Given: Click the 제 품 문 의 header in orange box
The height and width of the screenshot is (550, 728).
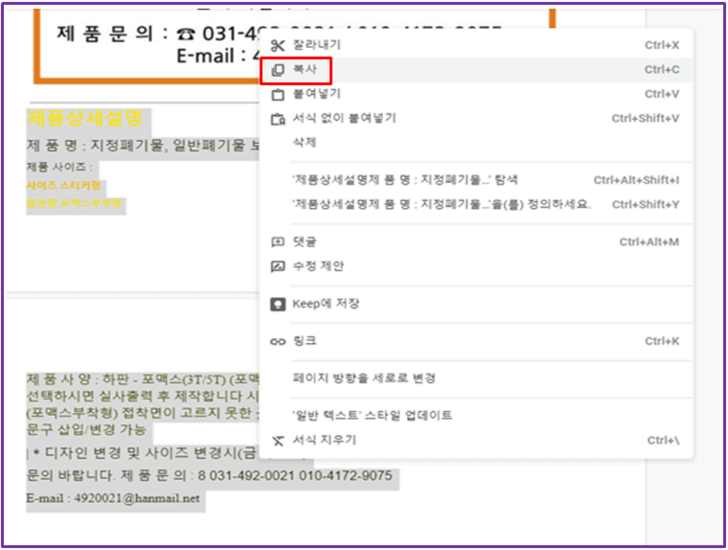Looking at the screenshot, I should (104, 34).
